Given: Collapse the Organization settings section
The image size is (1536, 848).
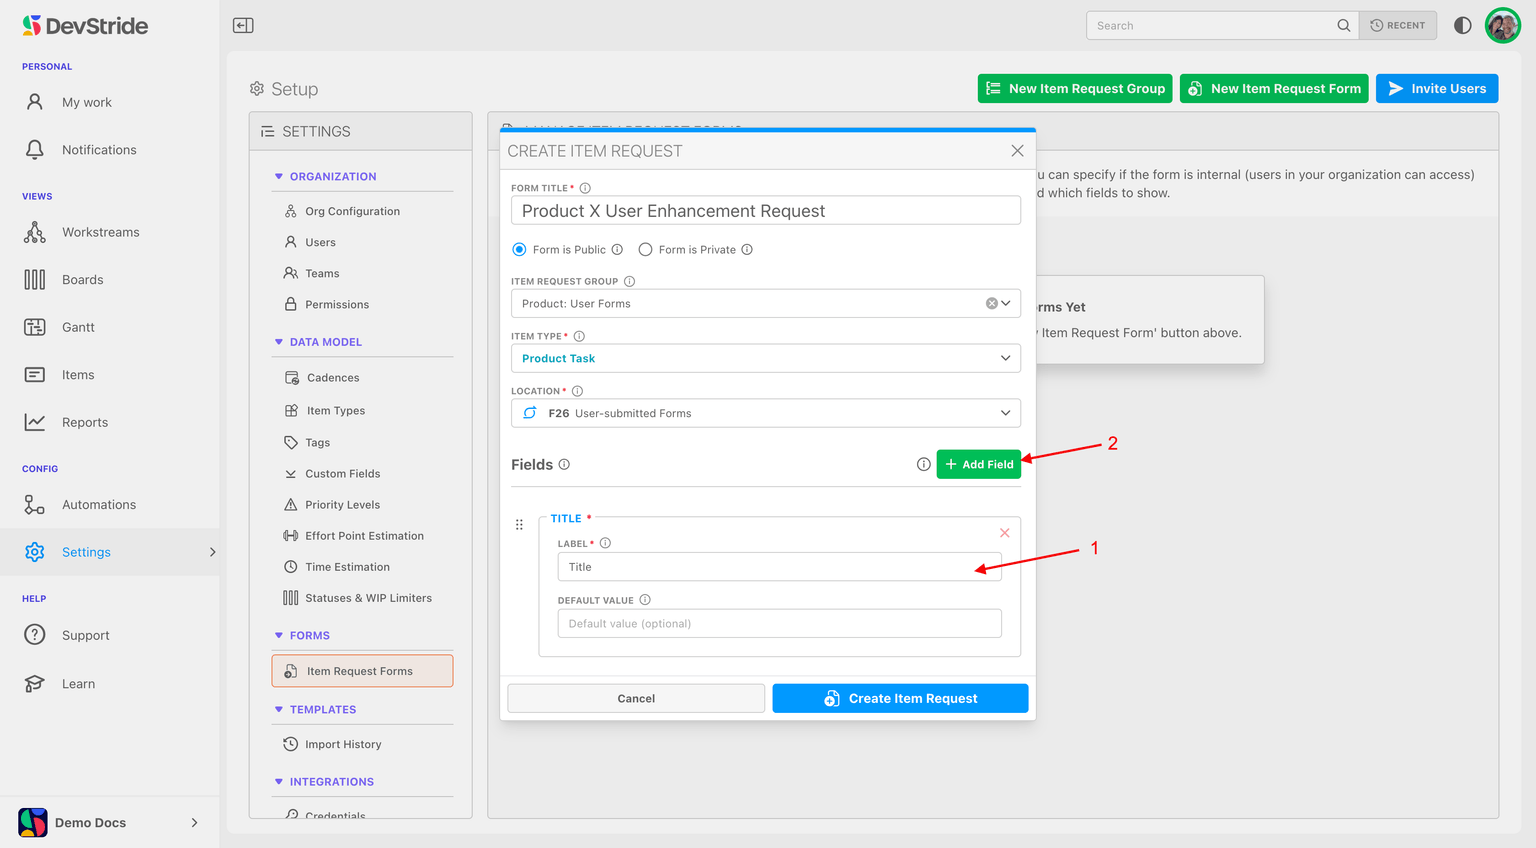Looking at the screenshot, I should 279,176.
